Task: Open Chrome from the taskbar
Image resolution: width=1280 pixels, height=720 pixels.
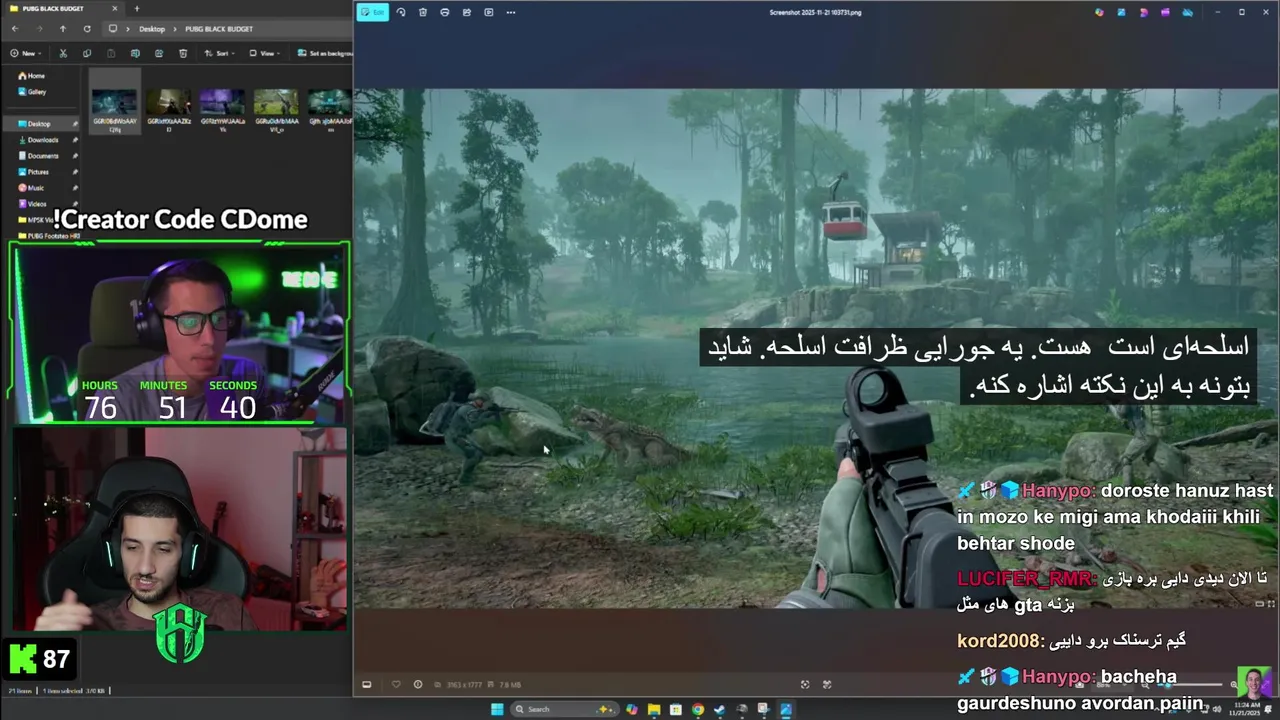Action: [697, 709]
